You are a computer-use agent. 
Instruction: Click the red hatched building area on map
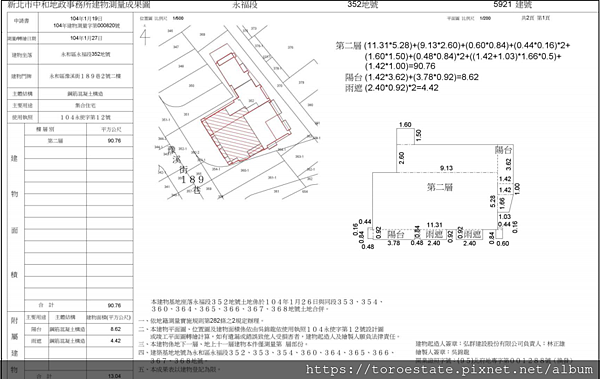[233, 135]
